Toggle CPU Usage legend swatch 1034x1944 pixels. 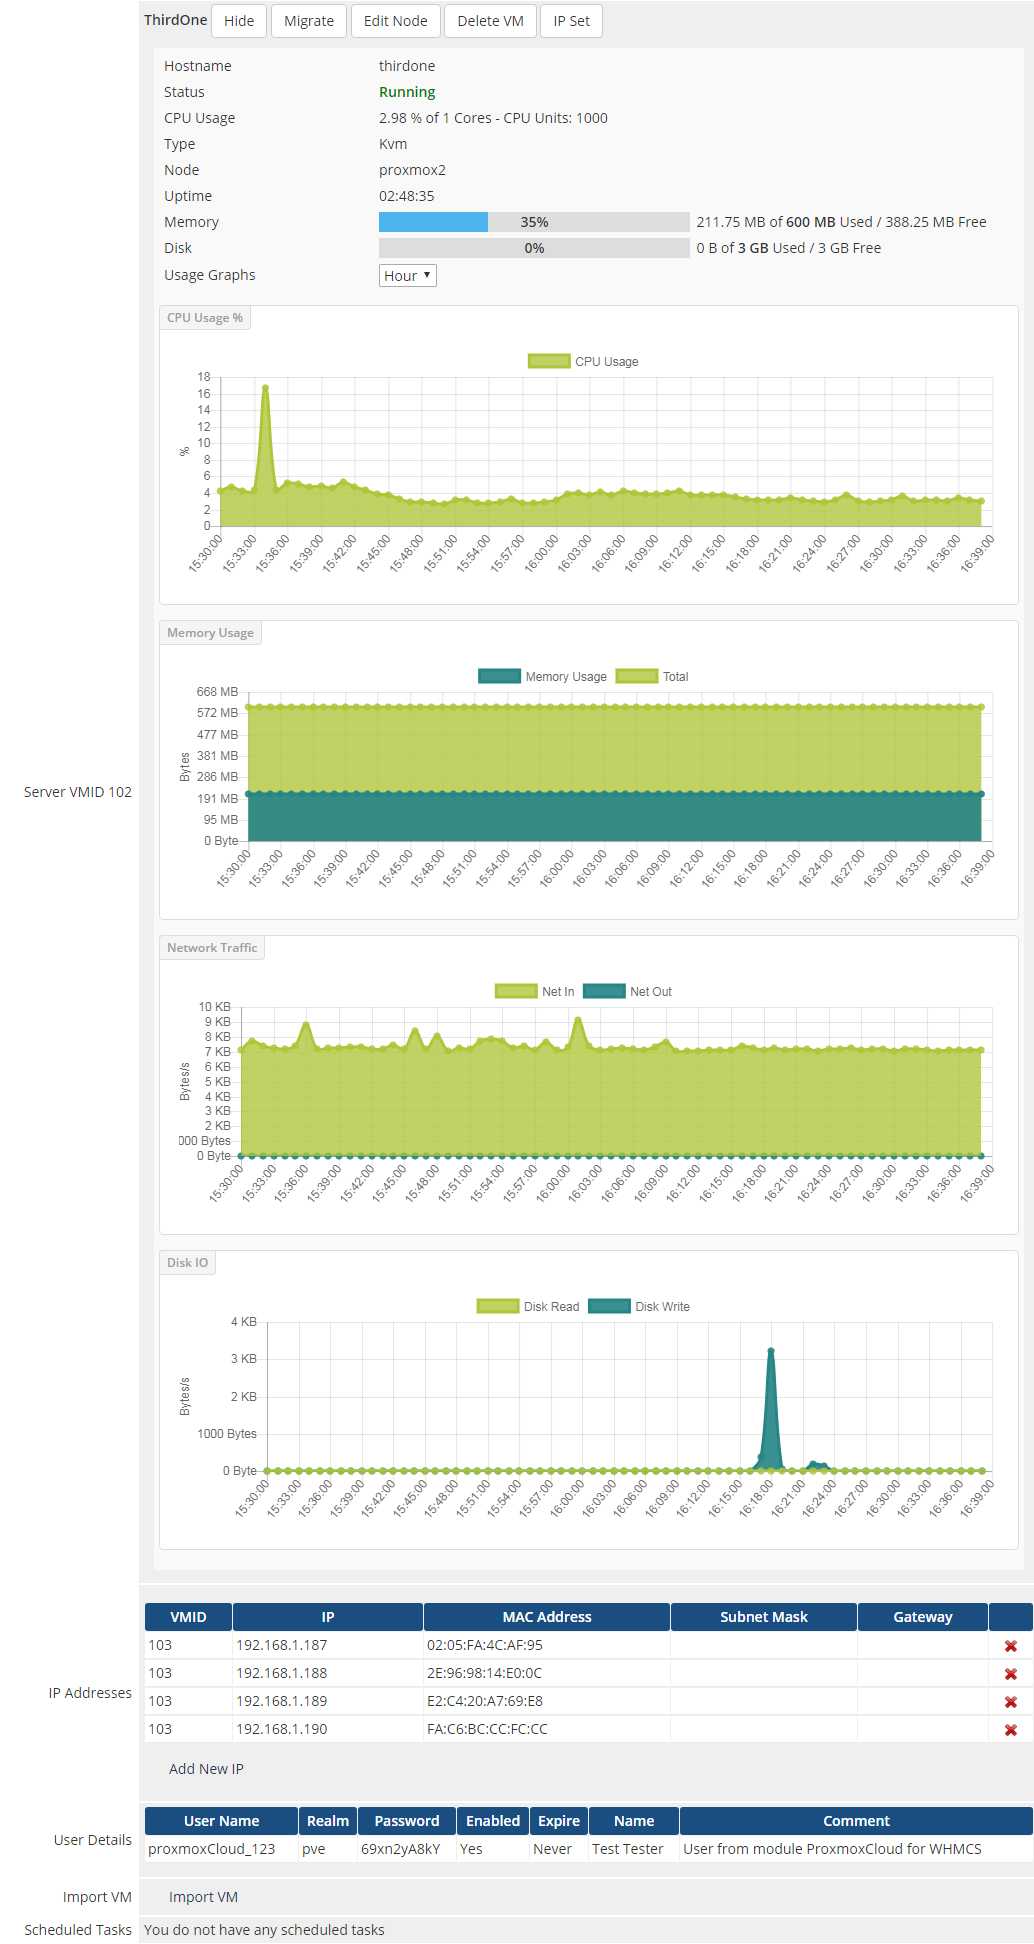pyautogui.click(x=549, y=361)
